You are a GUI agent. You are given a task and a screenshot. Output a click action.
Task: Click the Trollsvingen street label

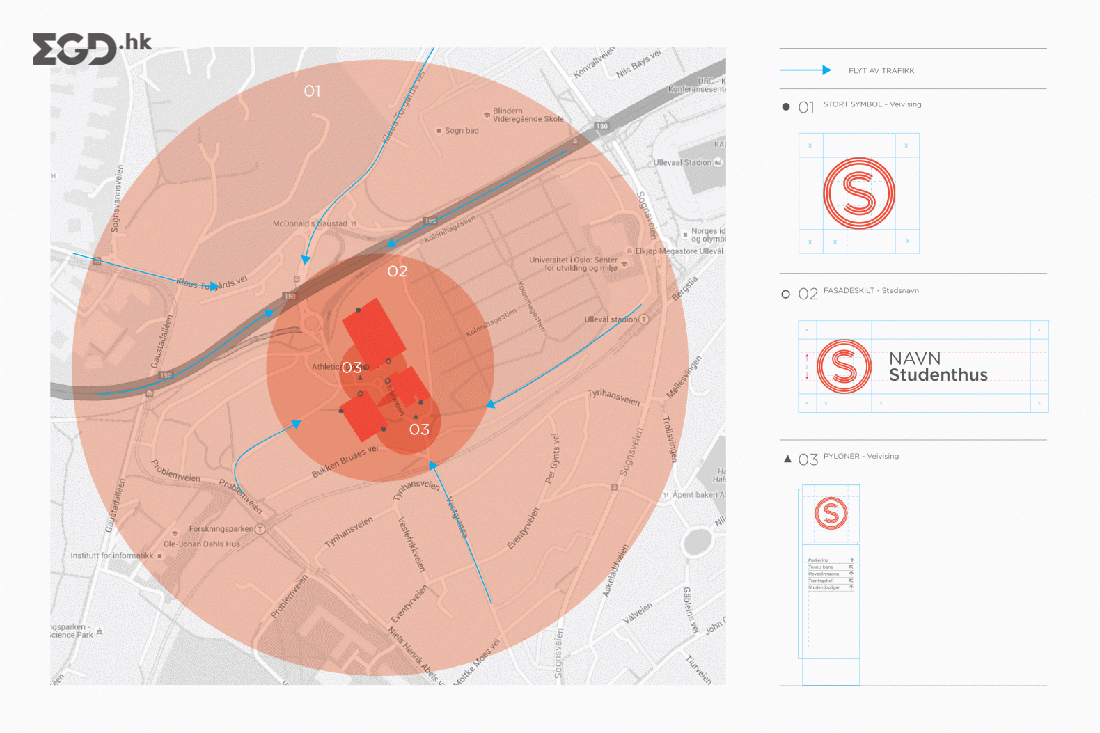[x=669, y=439]
